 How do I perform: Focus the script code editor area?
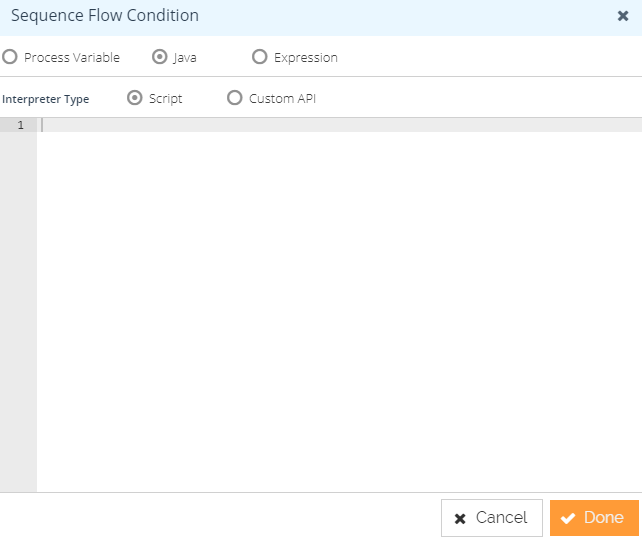tap(339, 300)
